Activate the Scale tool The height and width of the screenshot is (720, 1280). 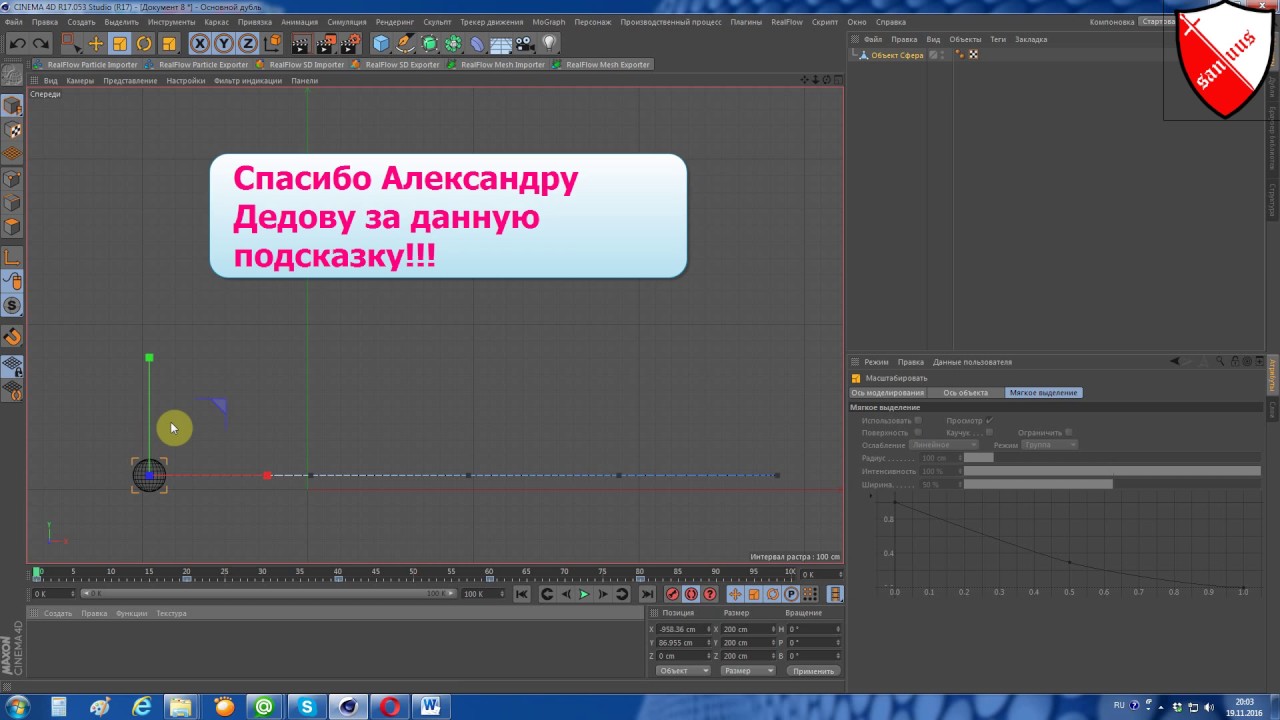point(119,43)
